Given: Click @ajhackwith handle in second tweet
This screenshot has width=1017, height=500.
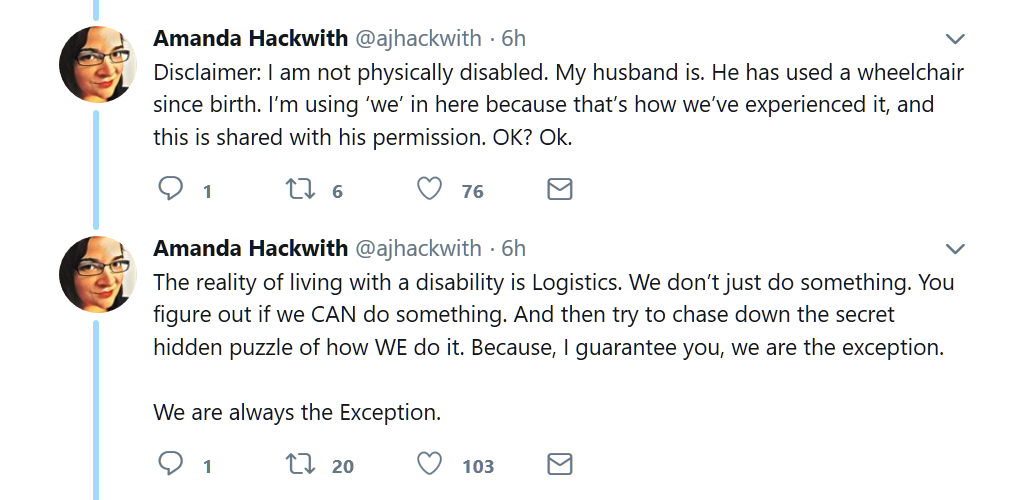Looking at the screenshot, I should click(418, 248).
